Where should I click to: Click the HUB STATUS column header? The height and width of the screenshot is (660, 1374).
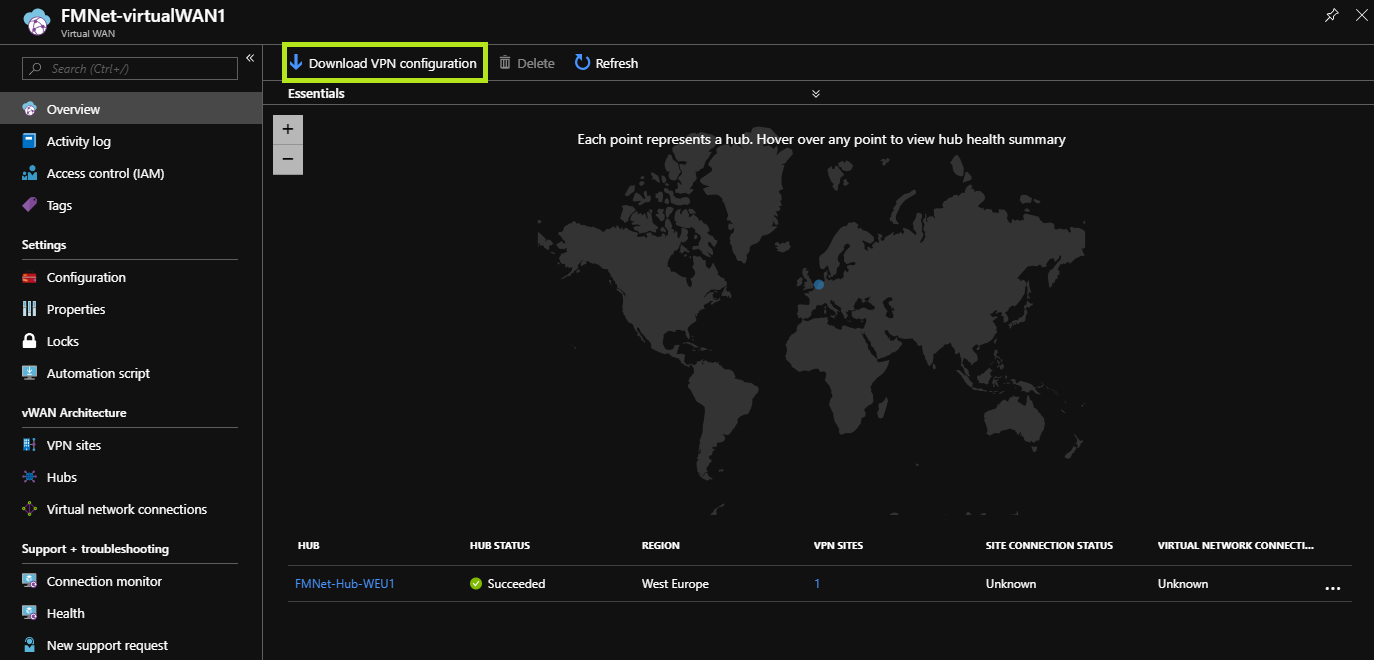pos(500,546)
